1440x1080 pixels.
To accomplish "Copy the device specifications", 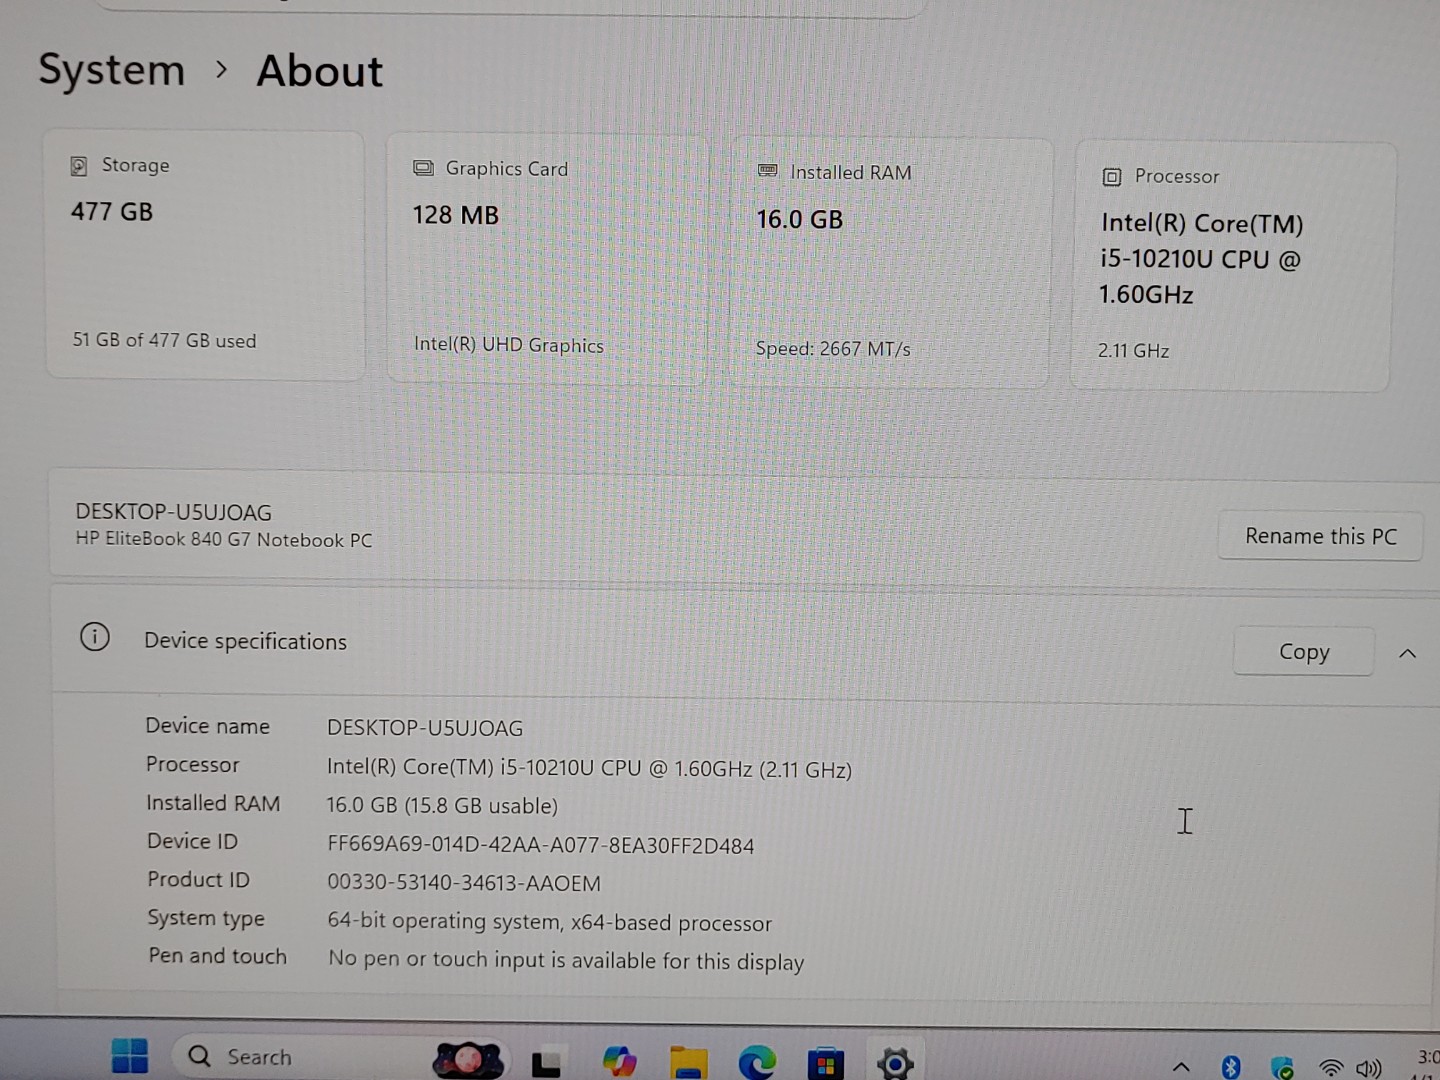I will click(1303, 652).
